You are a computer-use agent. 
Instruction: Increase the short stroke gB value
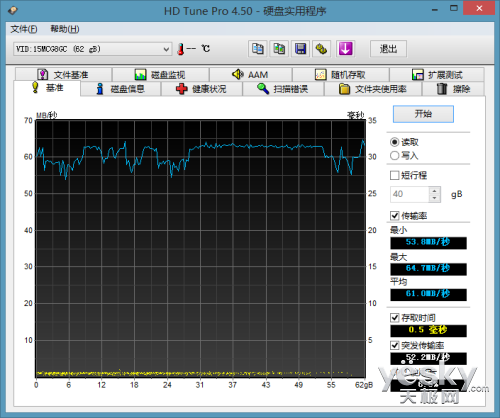click(x=435, y=191)
